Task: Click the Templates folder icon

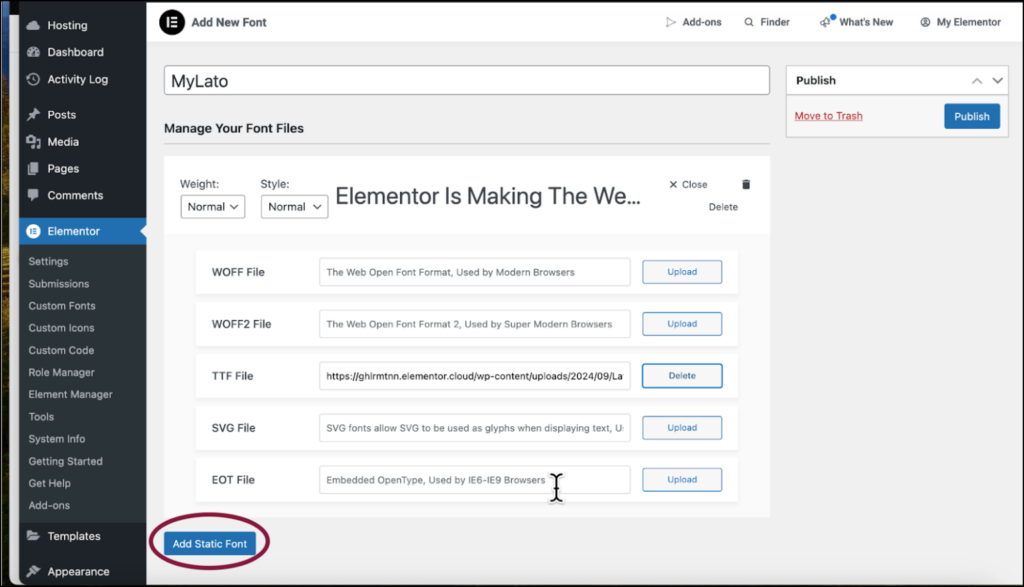Action: [33, 535]
